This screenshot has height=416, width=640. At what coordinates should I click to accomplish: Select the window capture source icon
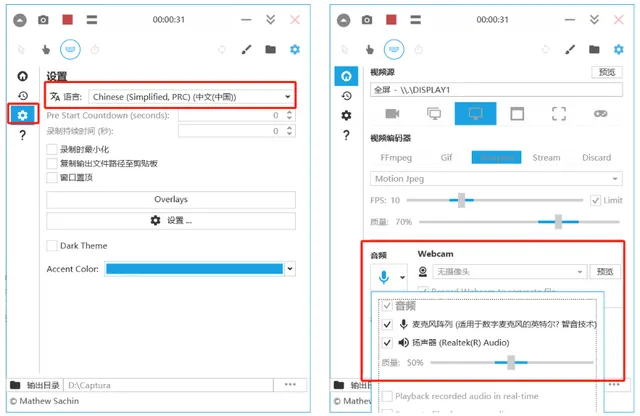pyautogui.click(x=517, y=114)
